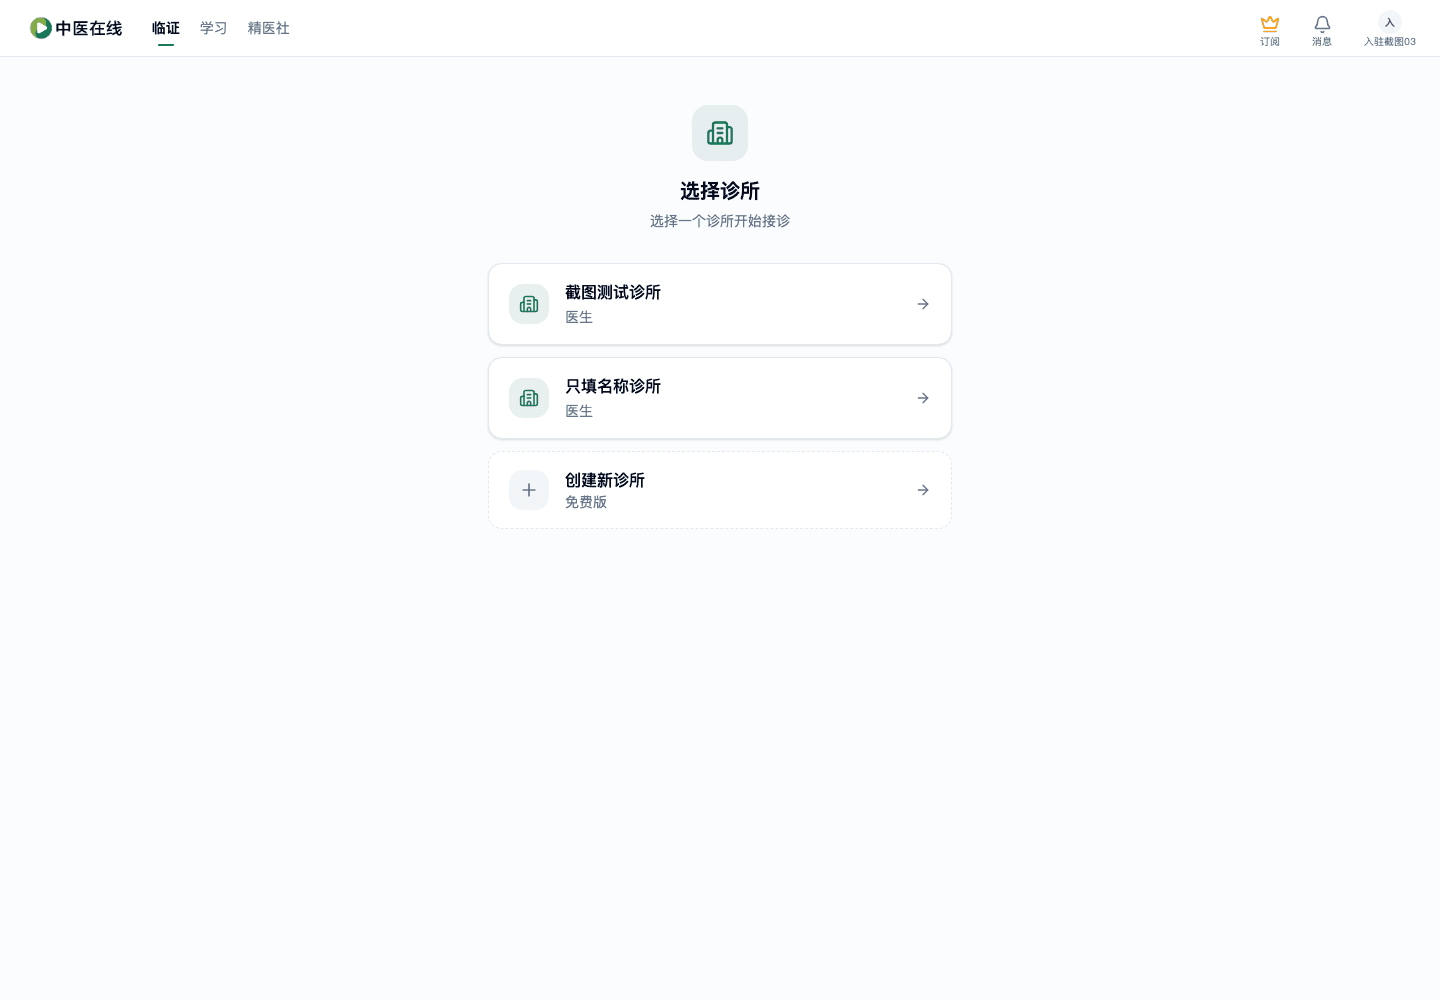Open the 订阅 crown icon
Viewport: 1440px width, 1000px height.
(1270, 23)
